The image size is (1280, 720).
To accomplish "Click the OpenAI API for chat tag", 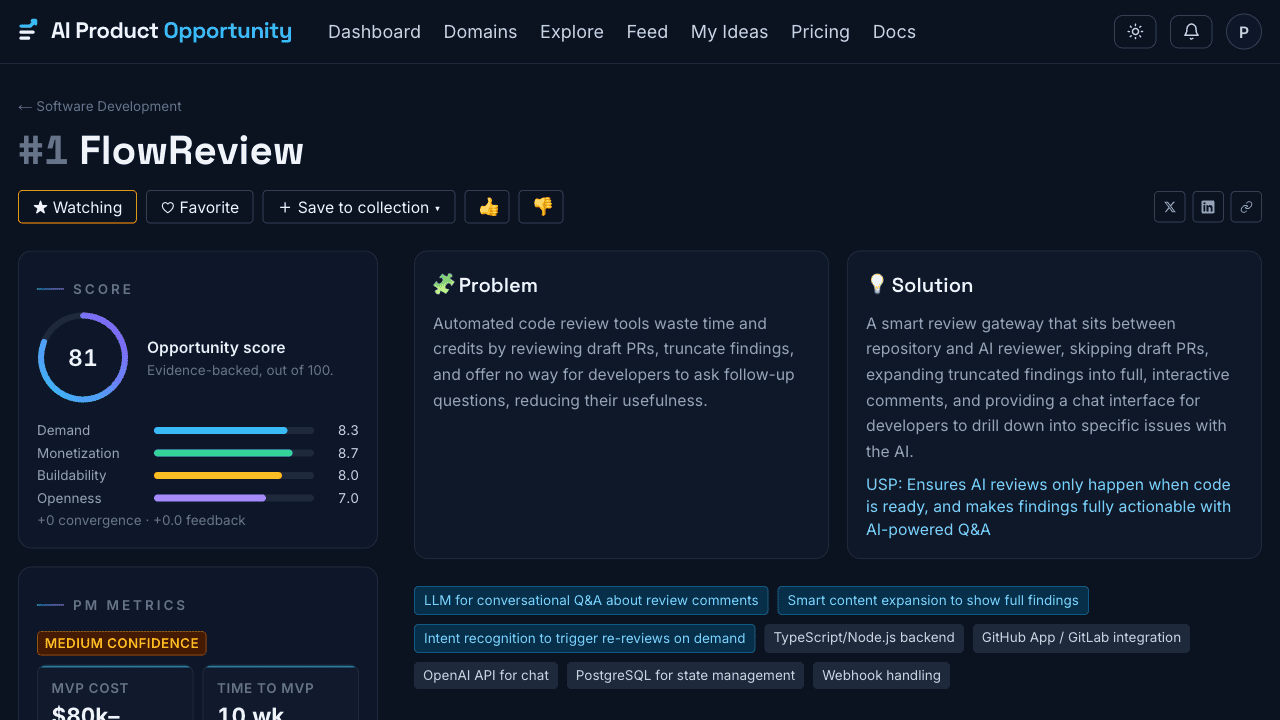I will 486,676.
